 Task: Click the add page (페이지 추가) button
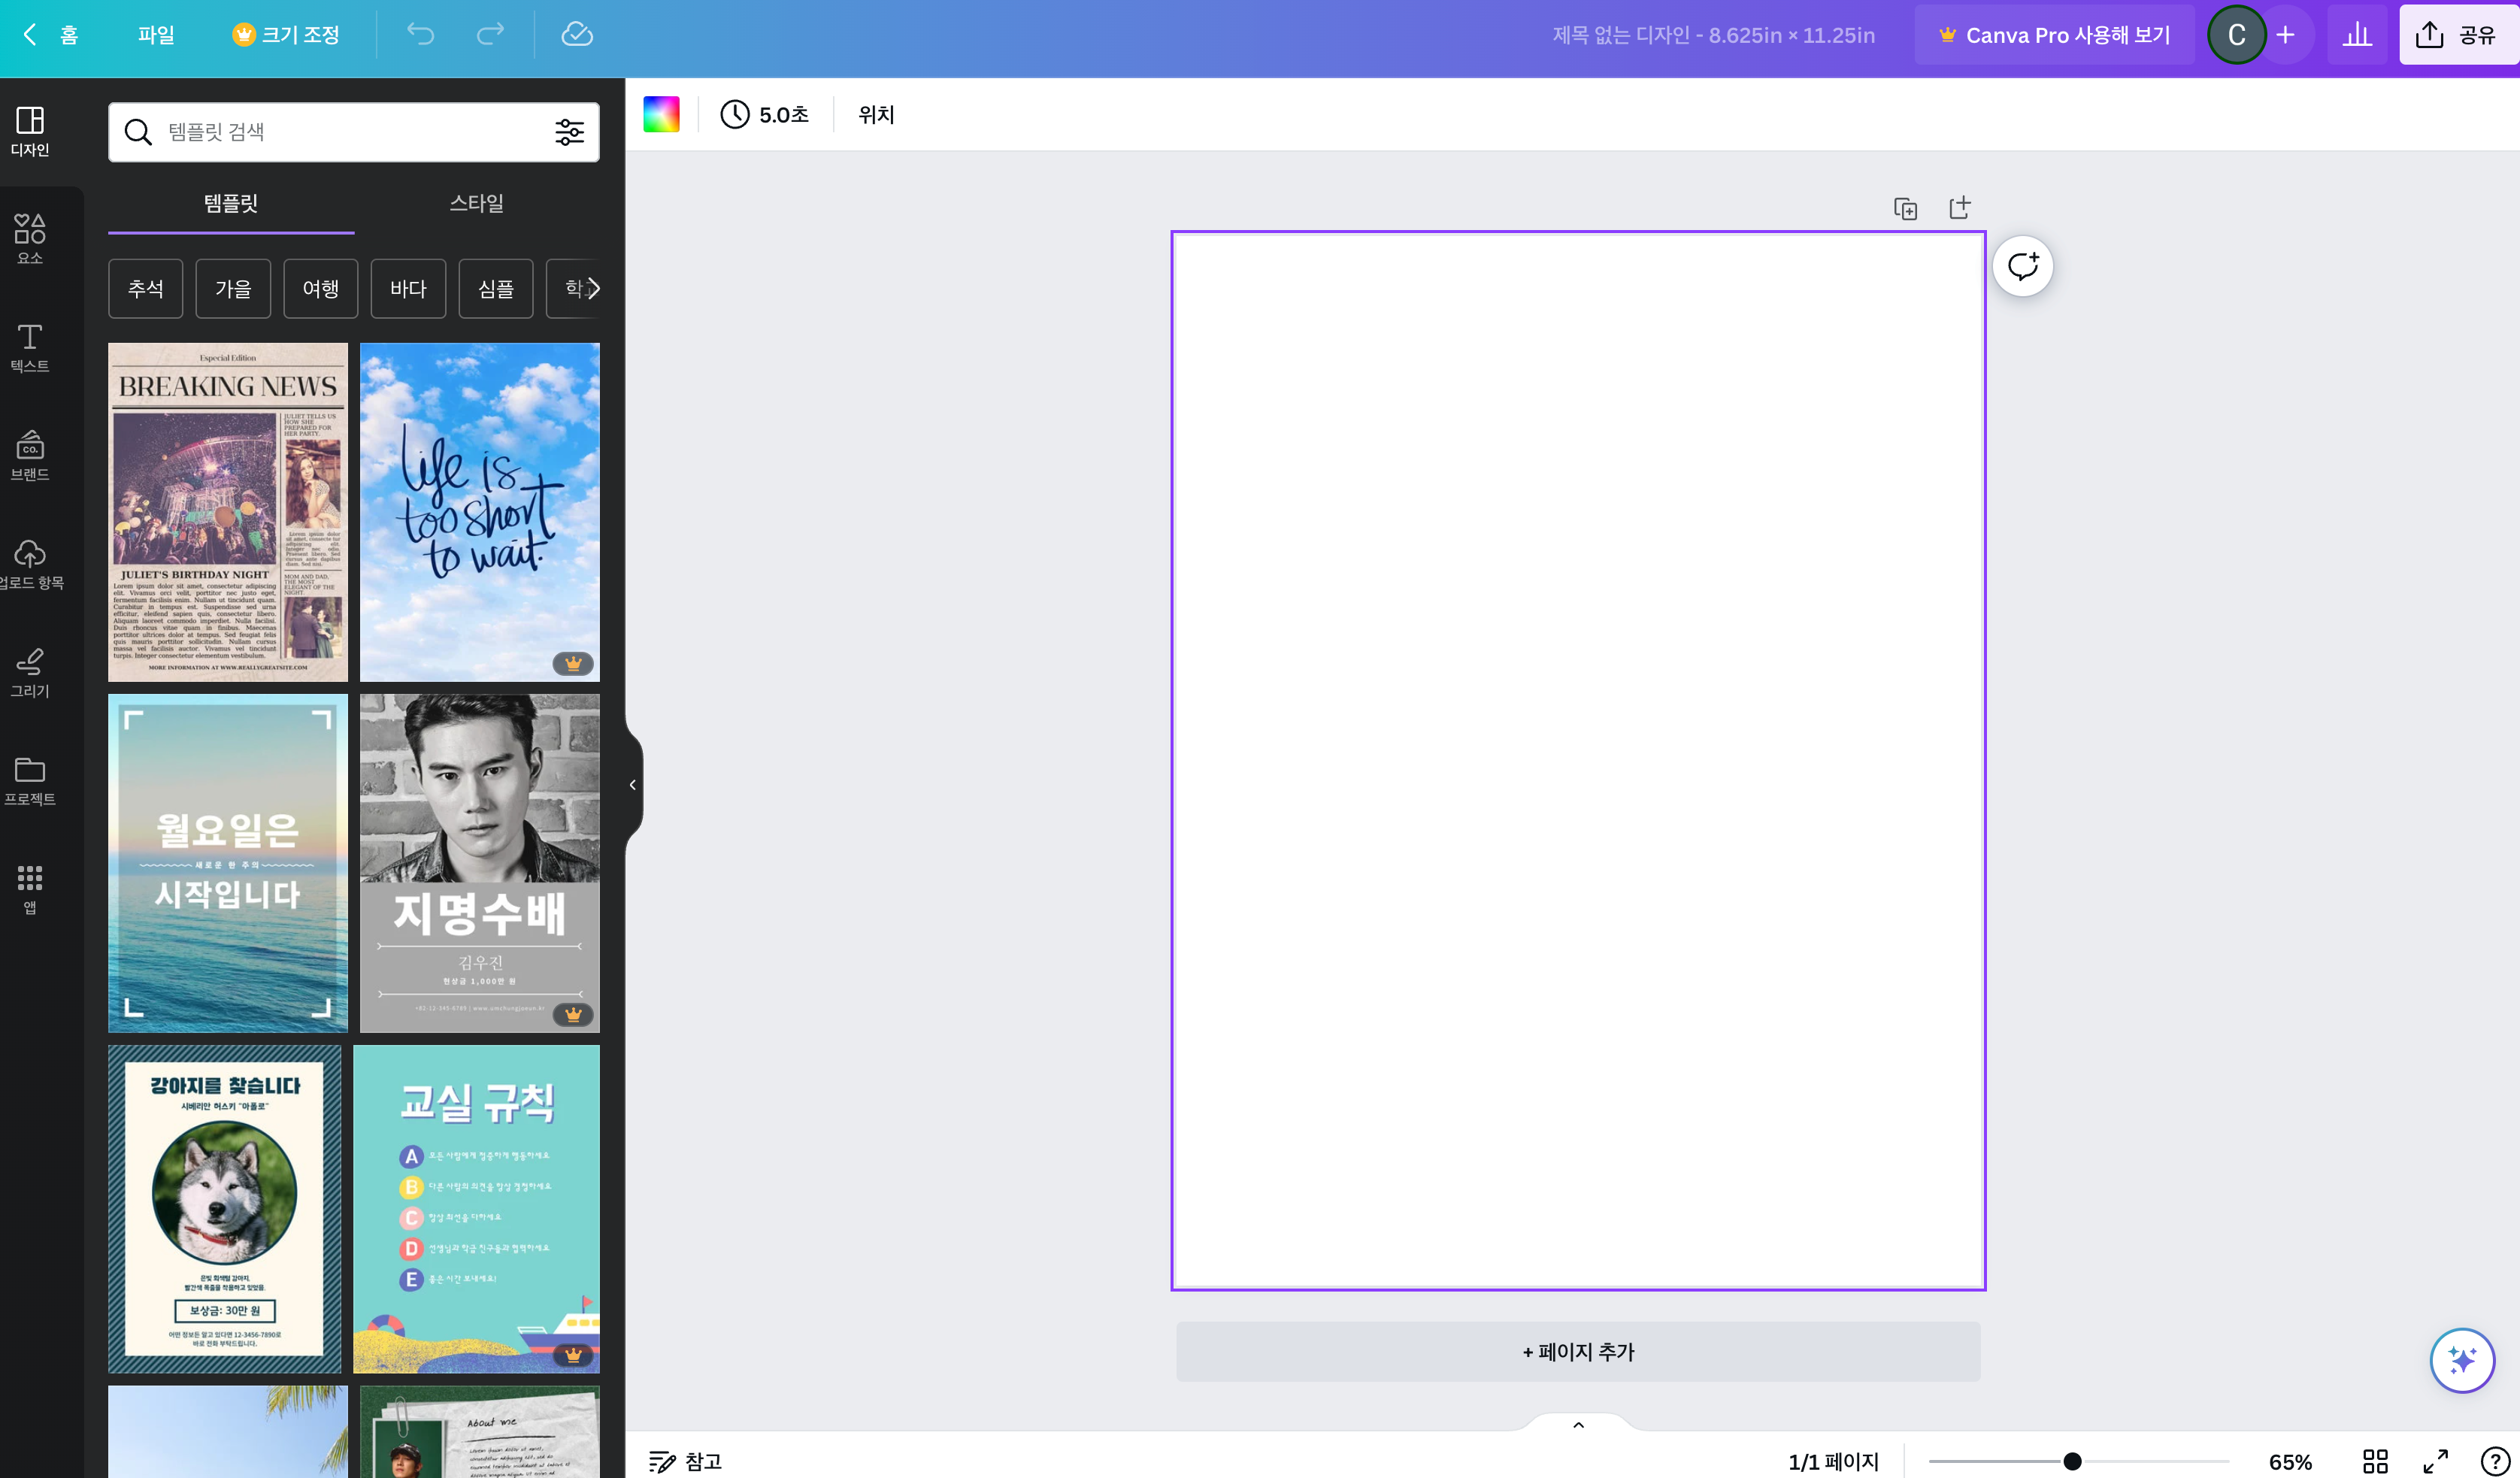1578,1352
